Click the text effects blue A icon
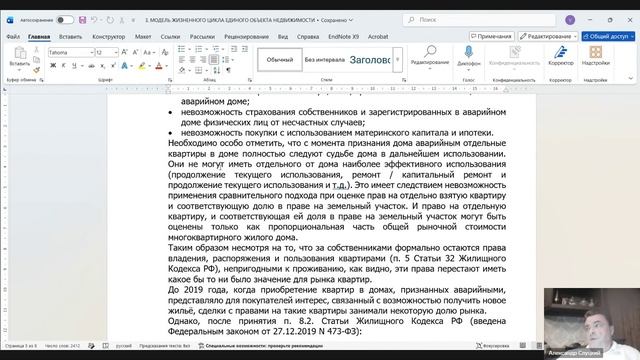Viewport: 640px width, 360px height. [x=124, y=66]
